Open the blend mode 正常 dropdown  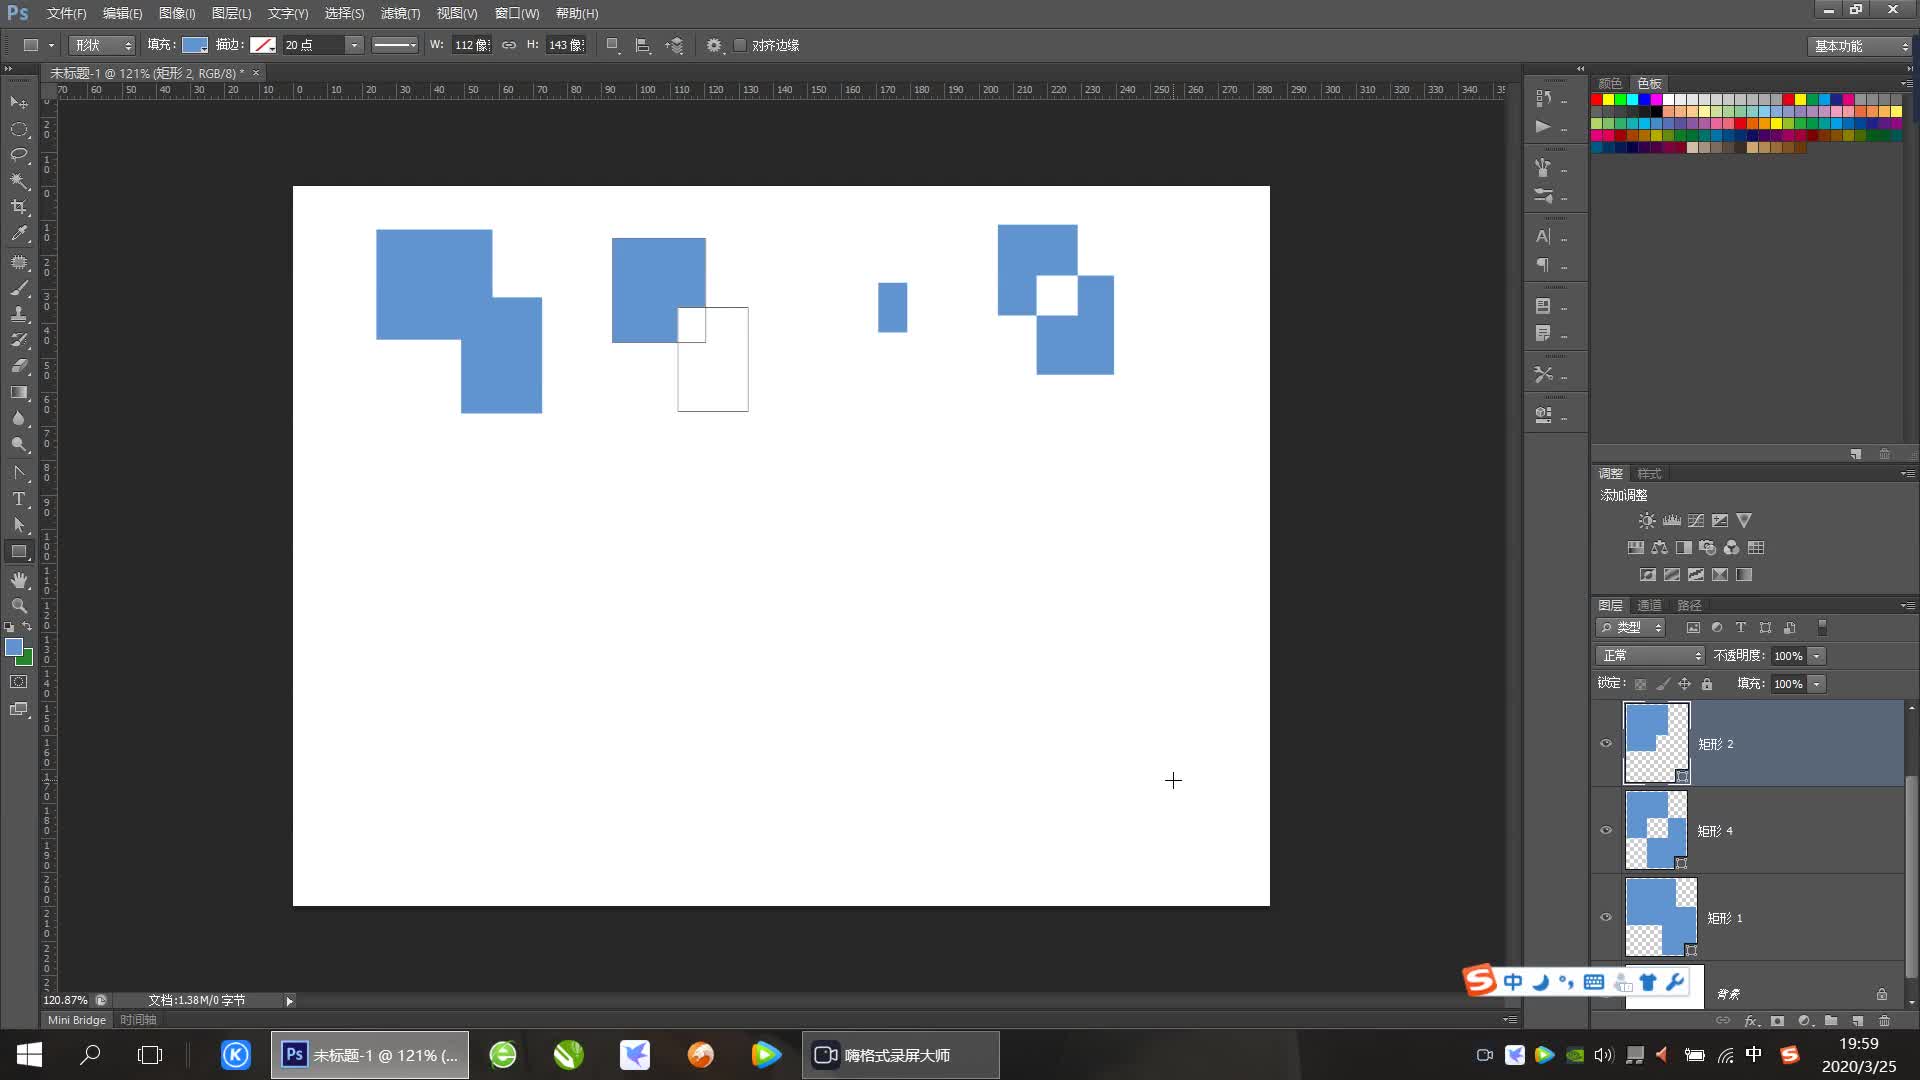1650,656
